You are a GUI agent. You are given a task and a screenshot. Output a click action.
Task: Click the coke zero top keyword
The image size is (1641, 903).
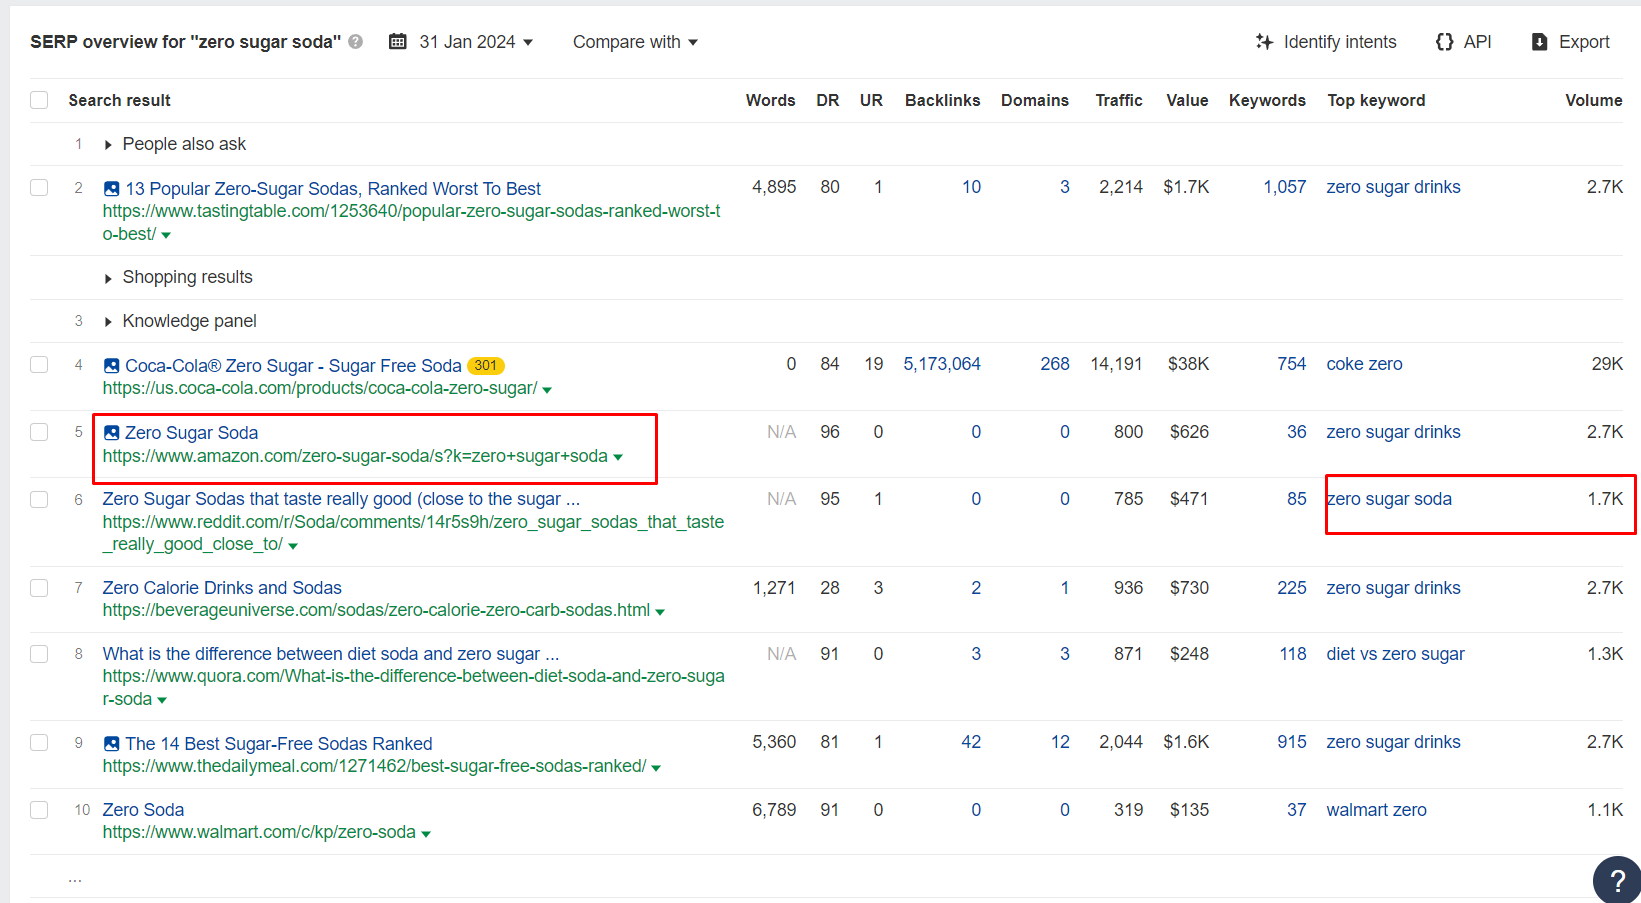coord(1364,364)
